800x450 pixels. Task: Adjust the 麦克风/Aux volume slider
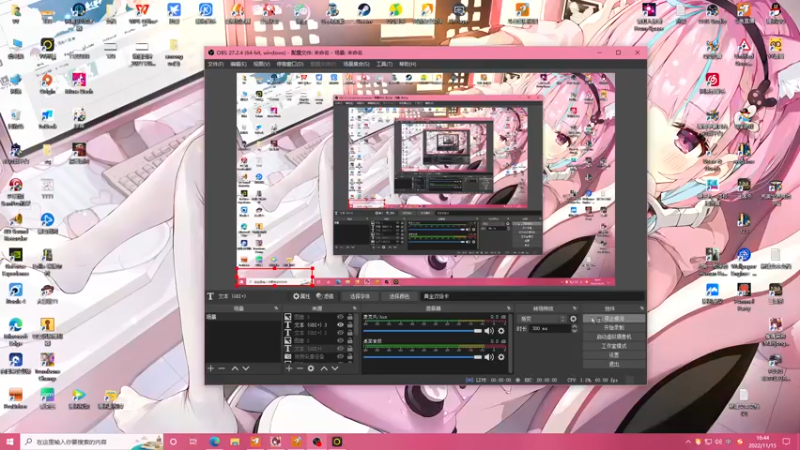coord(422,331)
